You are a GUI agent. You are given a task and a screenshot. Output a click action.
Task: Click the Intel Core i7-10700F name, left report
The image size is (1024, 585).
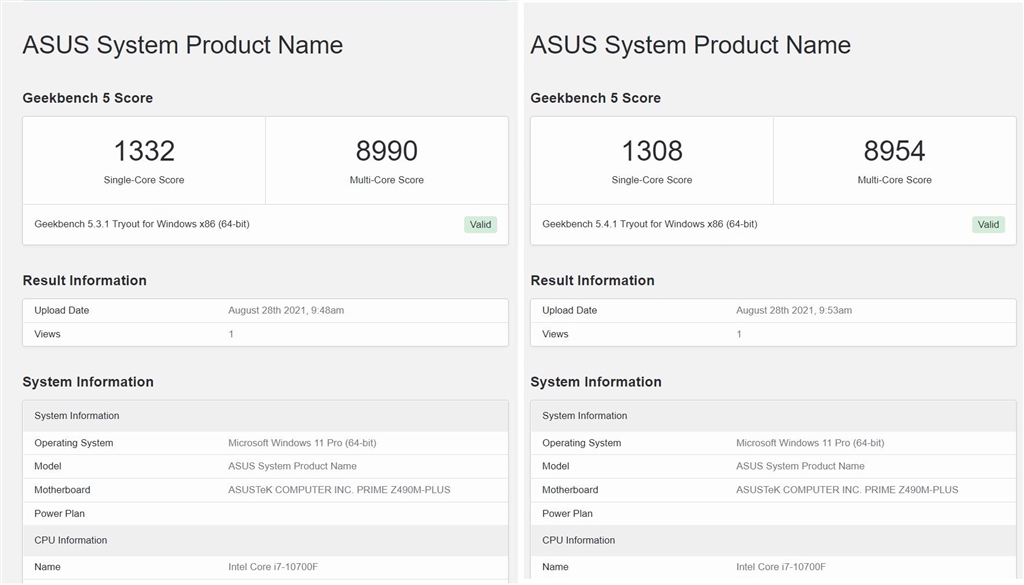[273, 567]
